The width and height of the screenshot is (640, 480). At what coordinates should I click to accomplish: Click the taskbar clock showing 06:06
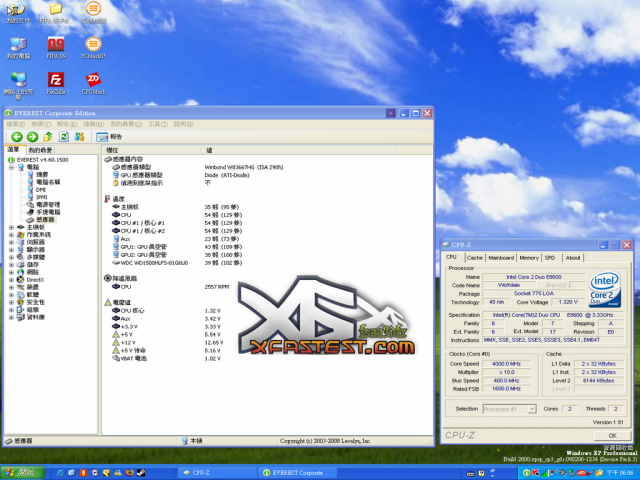[620, 473]
